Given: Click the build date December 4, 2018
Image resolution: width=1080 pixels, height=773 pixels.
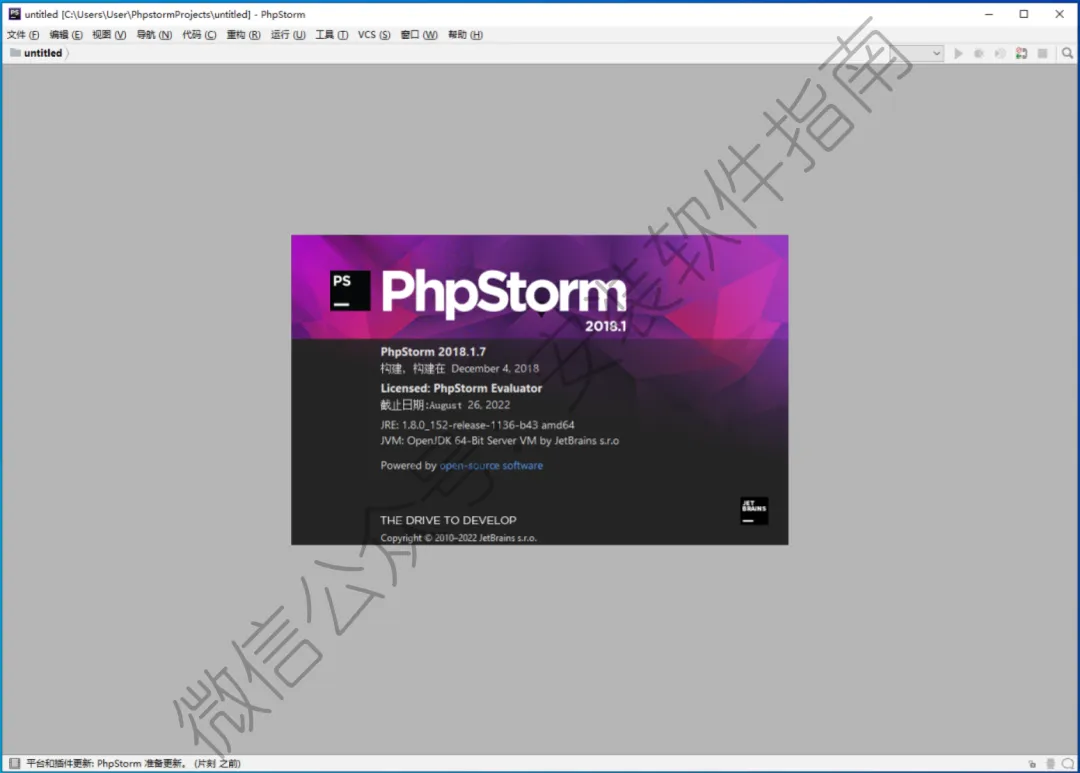Looking at the screenshot, I should point(495,369).
